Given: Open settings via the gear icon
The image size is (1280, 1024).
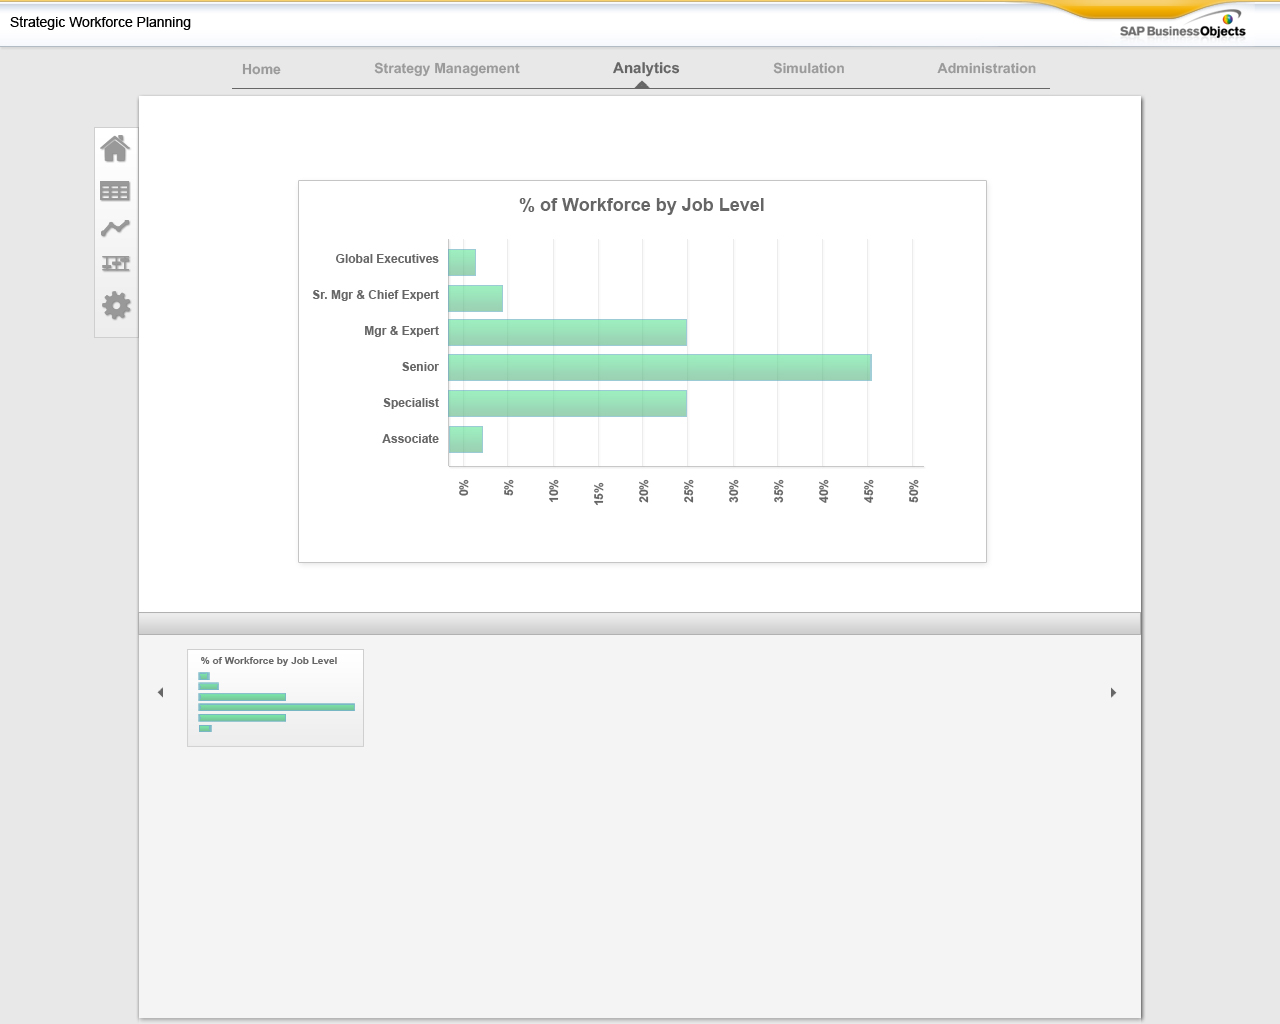Looking at the screenshot, I should 116,306.
